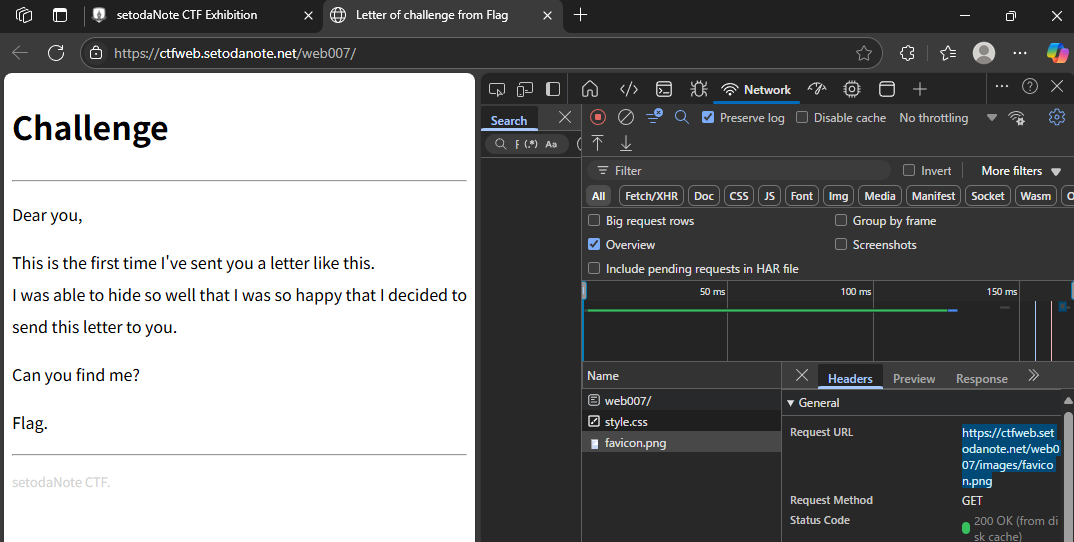Select the style.css request row
Screen dimensions: 1074x542
[682, 422]
